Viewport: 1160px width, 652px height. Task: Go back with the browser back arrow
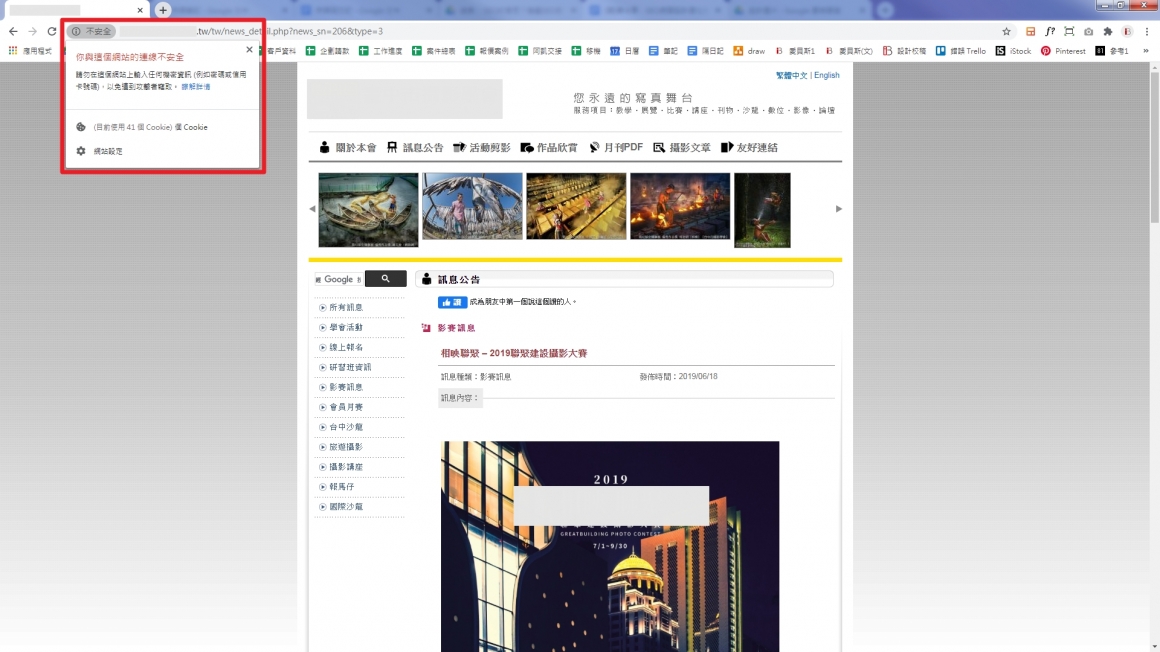click(x=13, y=31)
